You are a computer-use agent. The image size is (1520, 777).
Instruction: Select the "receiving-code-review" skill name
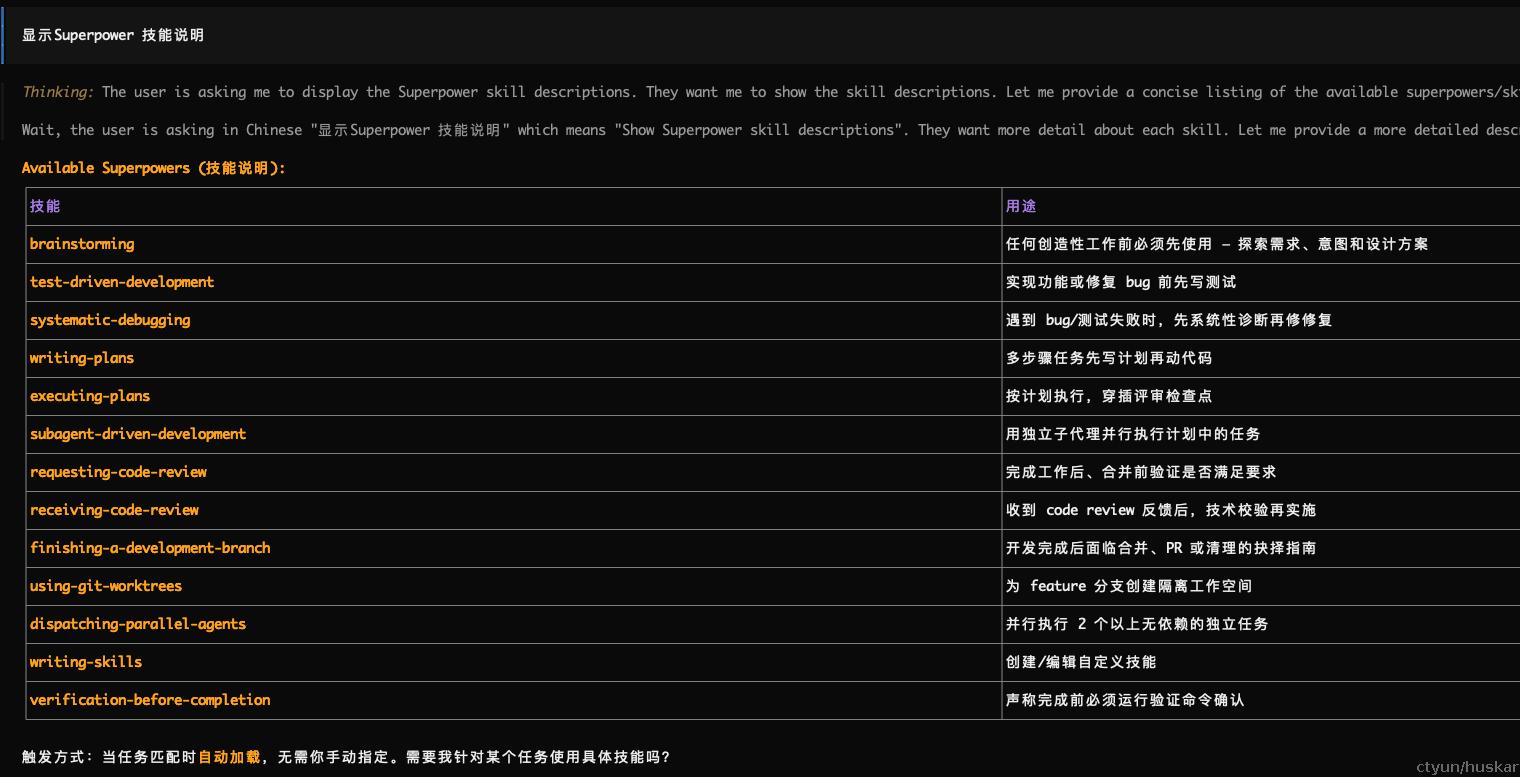point(114,510)
